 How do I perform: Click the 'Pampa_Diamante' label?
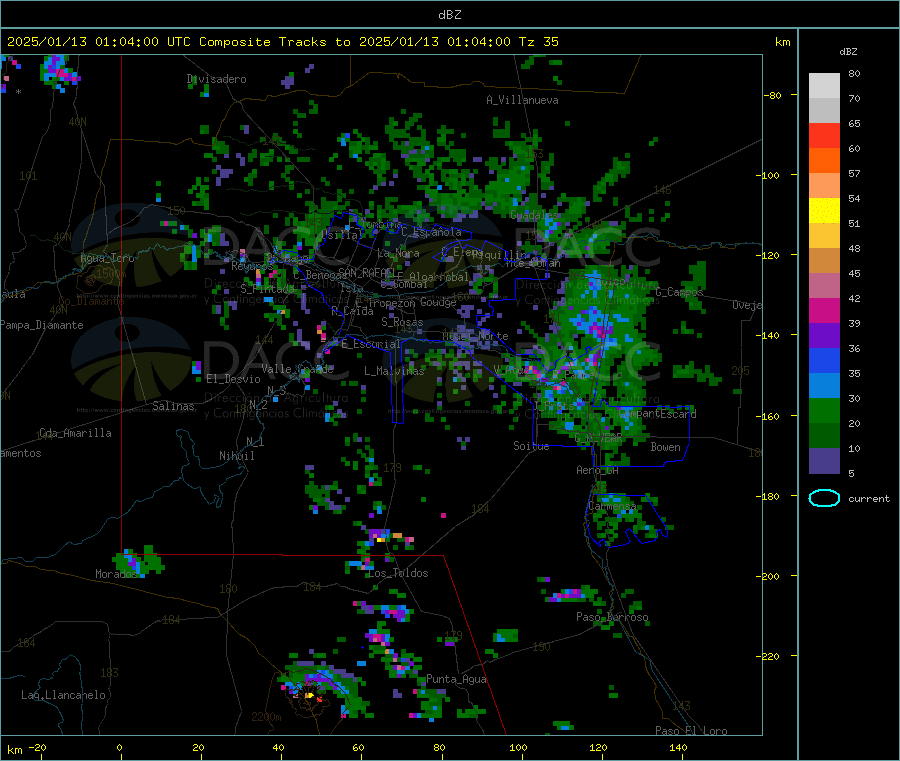click(41, 325)
